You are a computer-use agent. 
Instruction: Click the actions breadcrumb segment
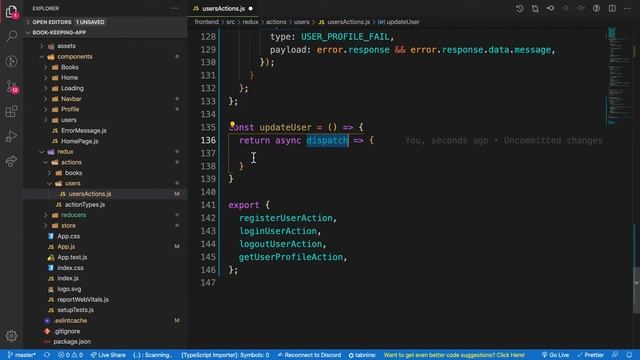(x=276, y=22)
